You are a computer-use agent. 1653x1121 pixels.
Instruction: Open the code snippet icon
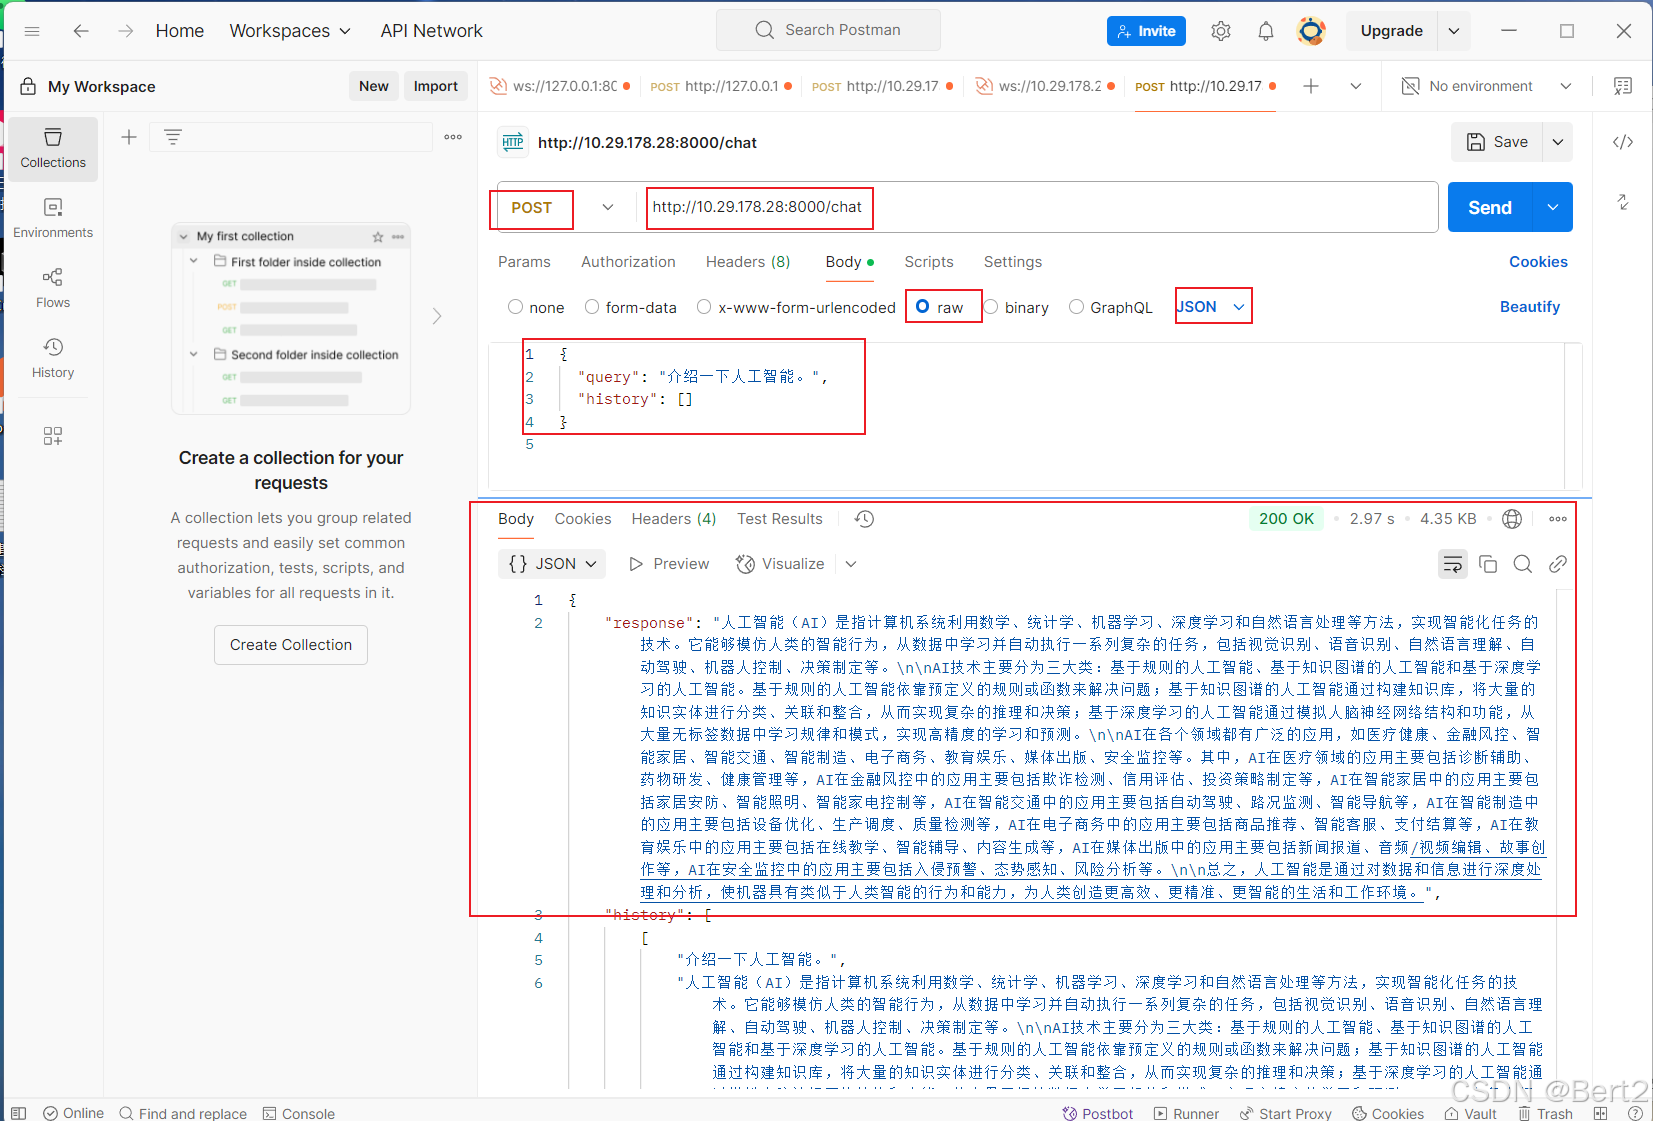[1623, 142]
